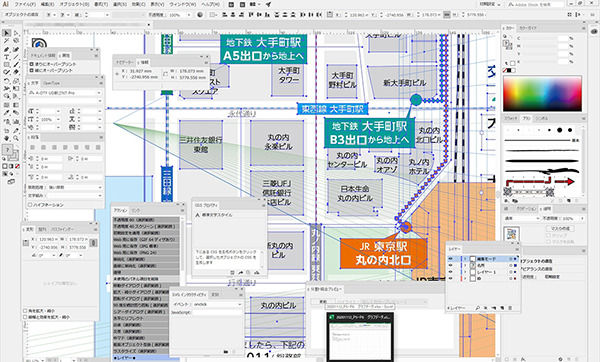The height and width of the screenshot is (362, 600).
Task: Open the ファイル menu
Action: pos(25,4)
